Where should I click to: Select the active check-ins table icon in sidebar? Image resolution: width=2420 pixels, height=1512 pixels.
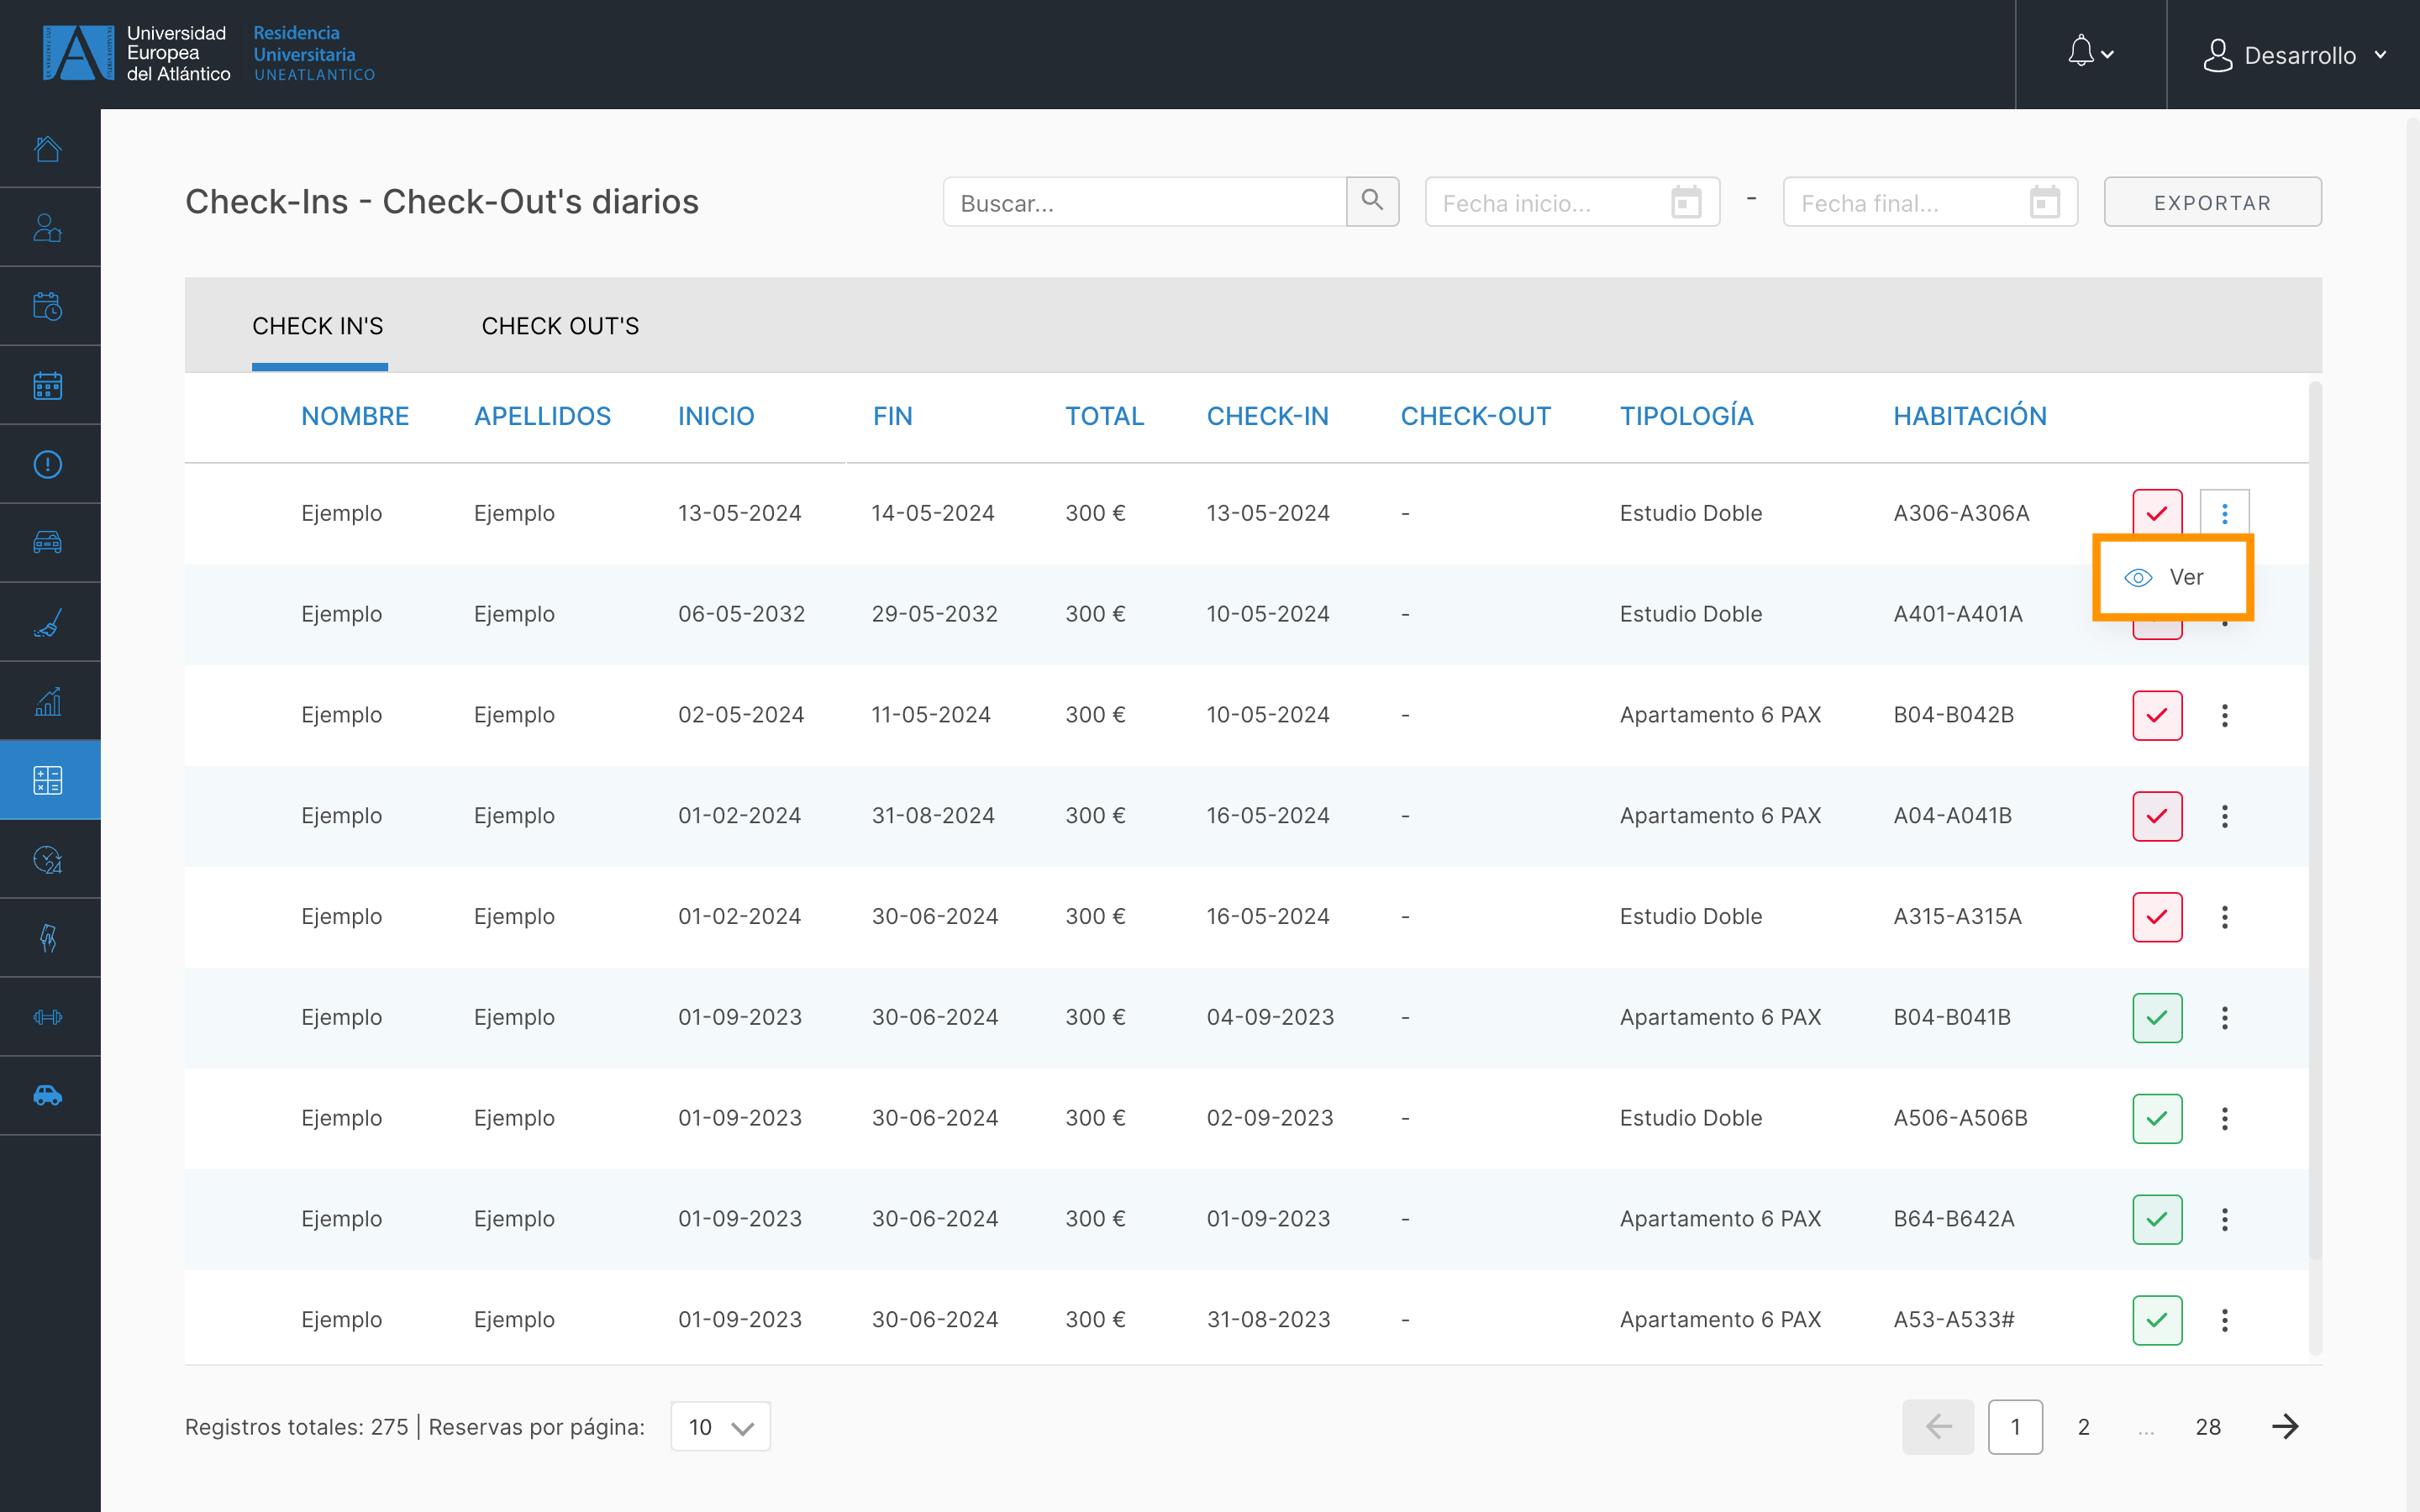pyautogui.click(x=48, y=780)
